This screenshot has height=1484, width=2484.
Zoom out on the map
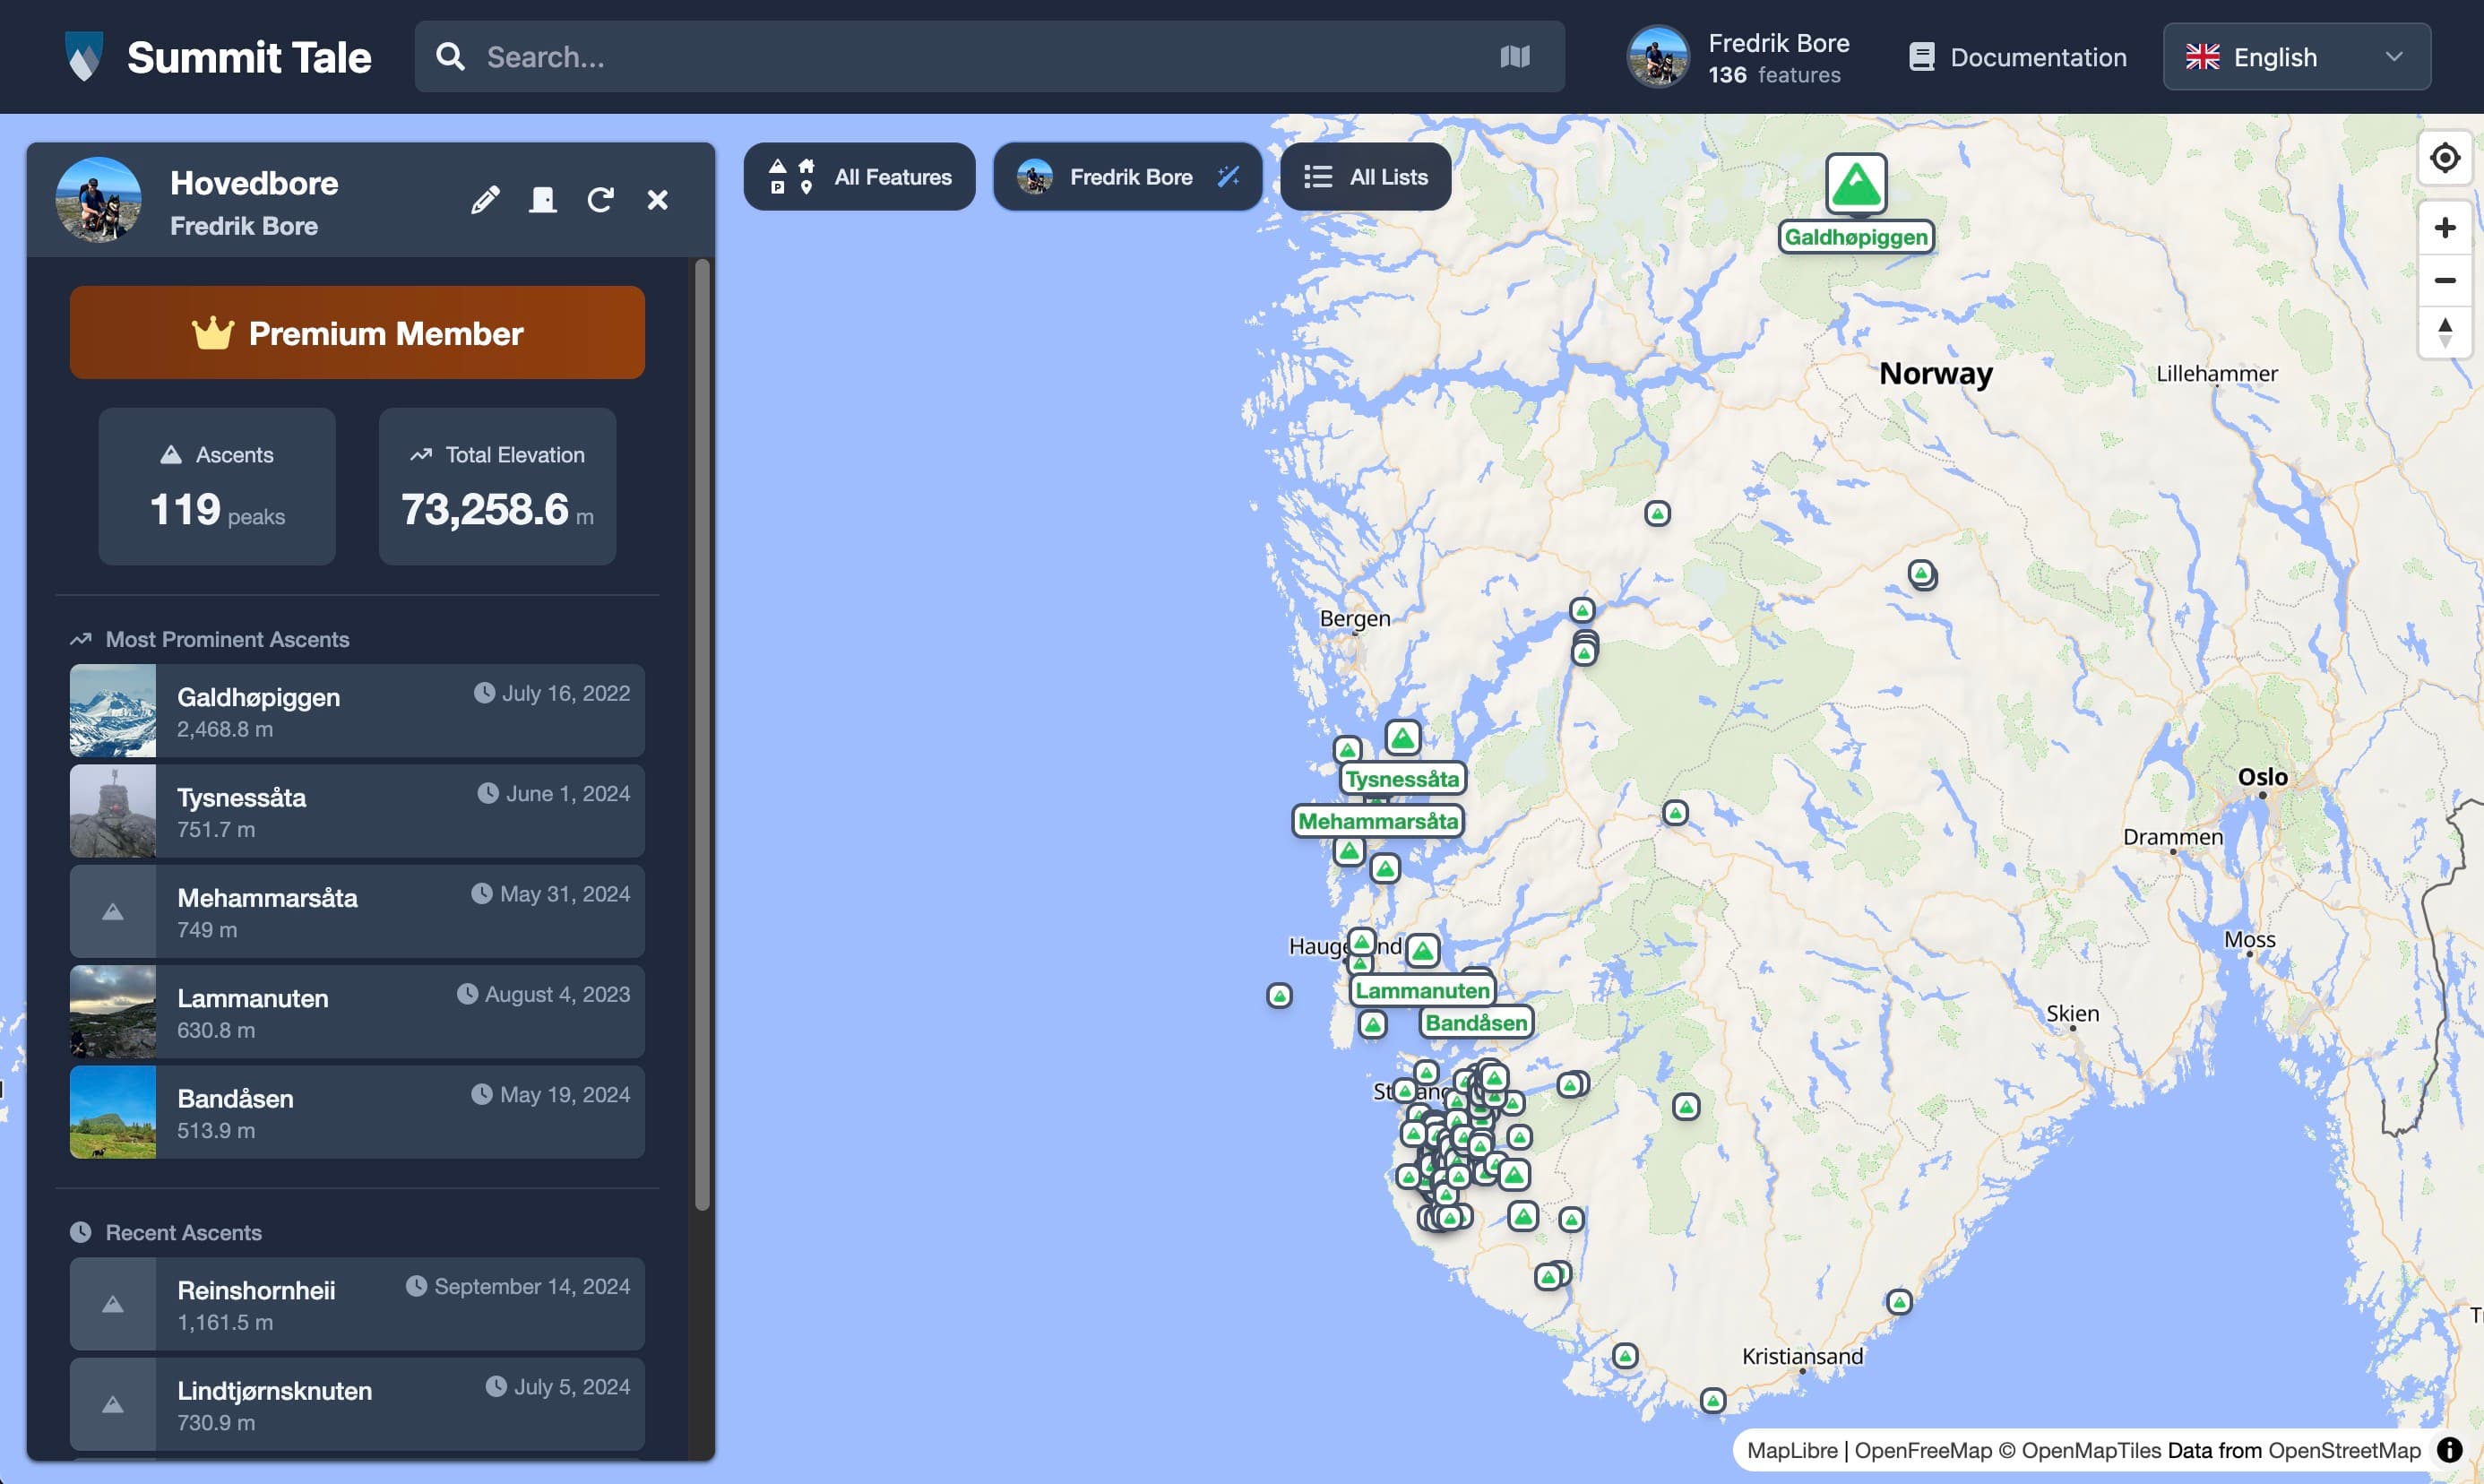[x=2444, y=280]
